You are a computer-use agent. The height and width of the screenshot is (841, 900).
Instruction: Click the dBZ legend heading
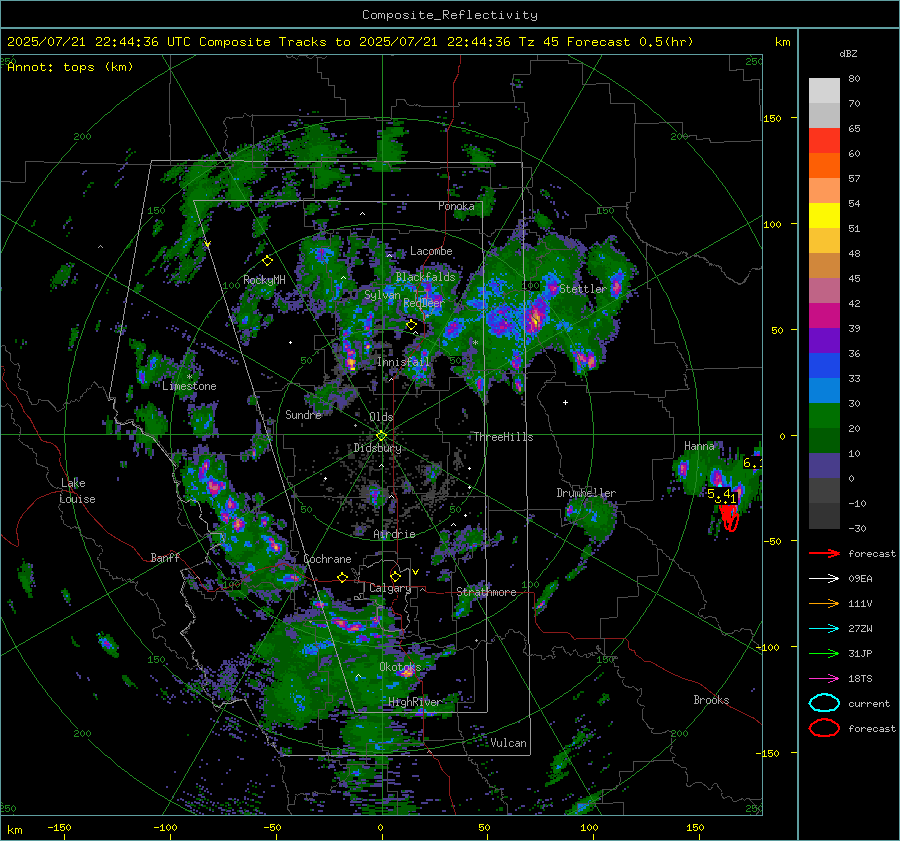pos(848,53)
